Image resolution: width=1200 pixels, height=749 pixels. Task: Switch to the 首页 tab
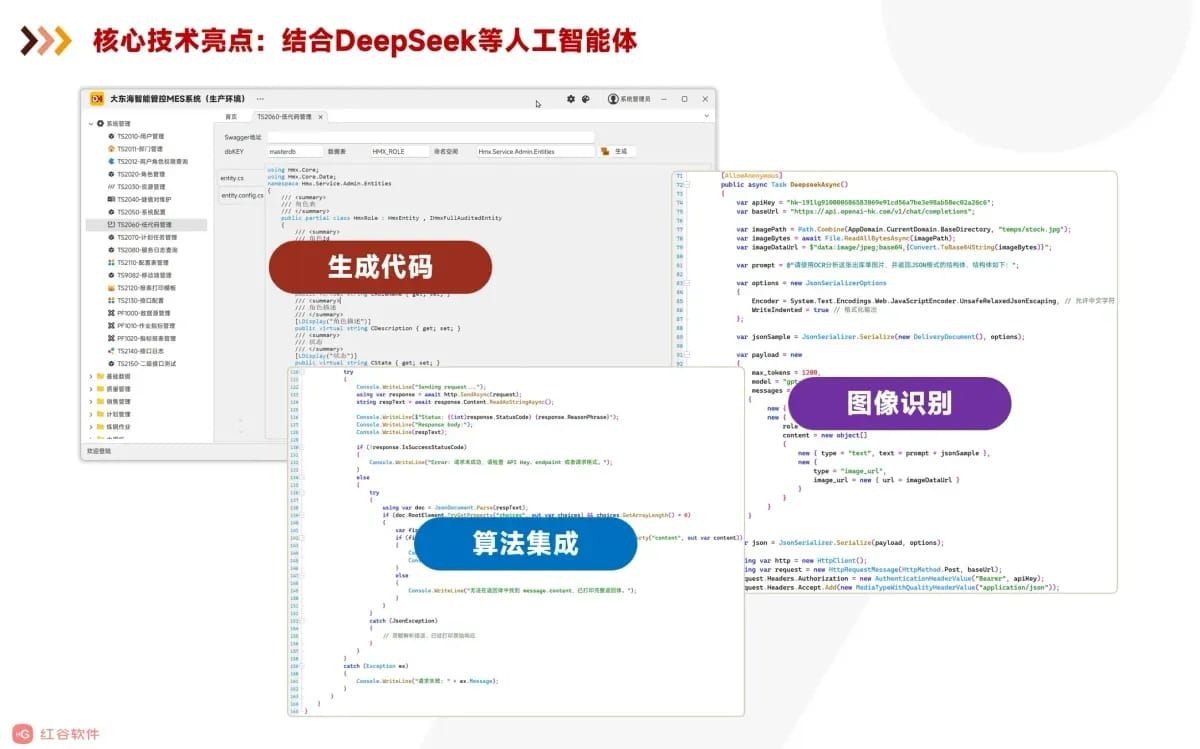231,116
